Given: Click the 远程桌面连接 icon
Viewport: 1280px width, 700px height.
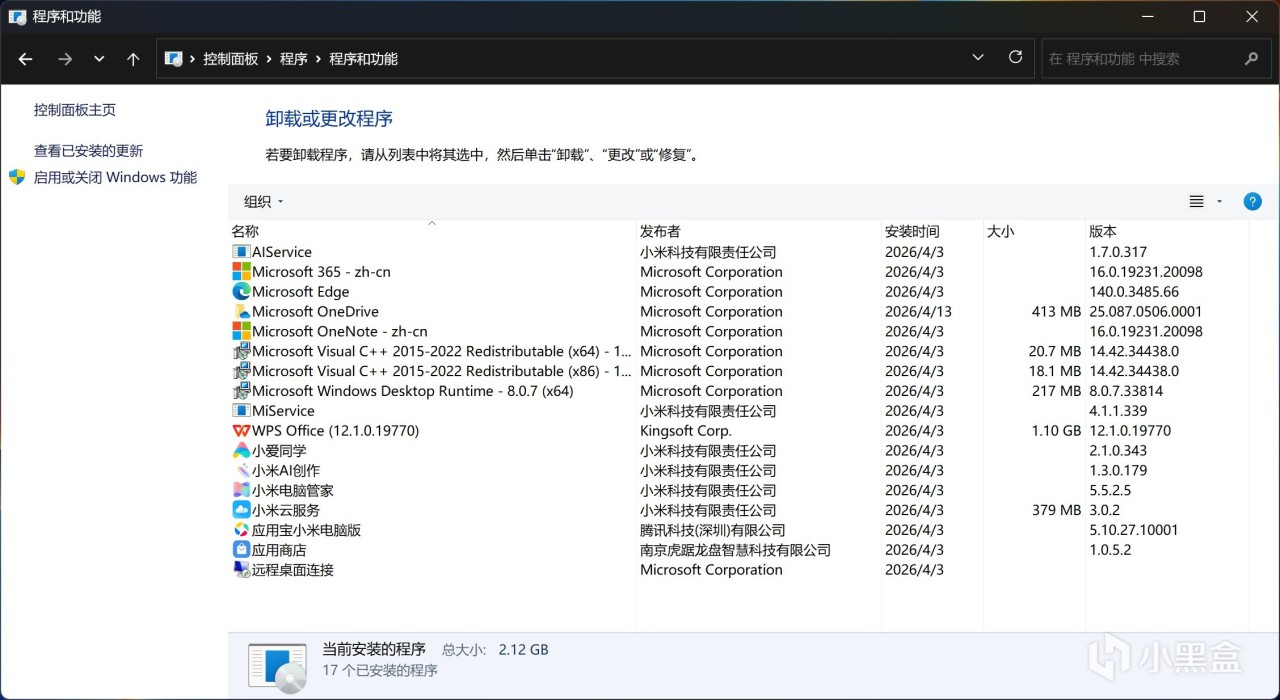Looking at the screenshot, I should click(241, 570).
